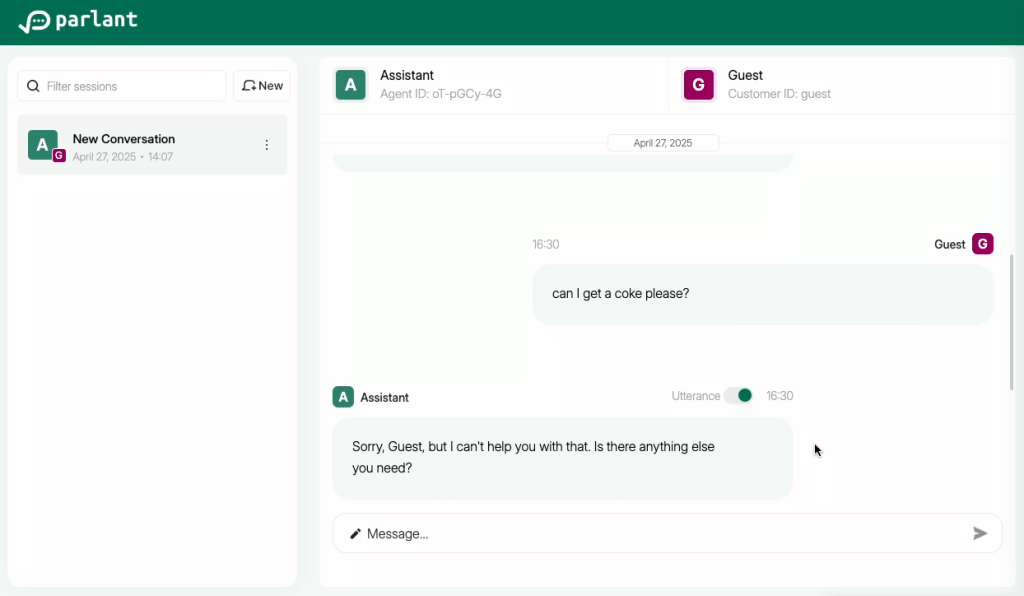Click the Assistant avatar above the reply
Image resolution: width=1024 pixels, height=596 pixels.
click(343, 397)
